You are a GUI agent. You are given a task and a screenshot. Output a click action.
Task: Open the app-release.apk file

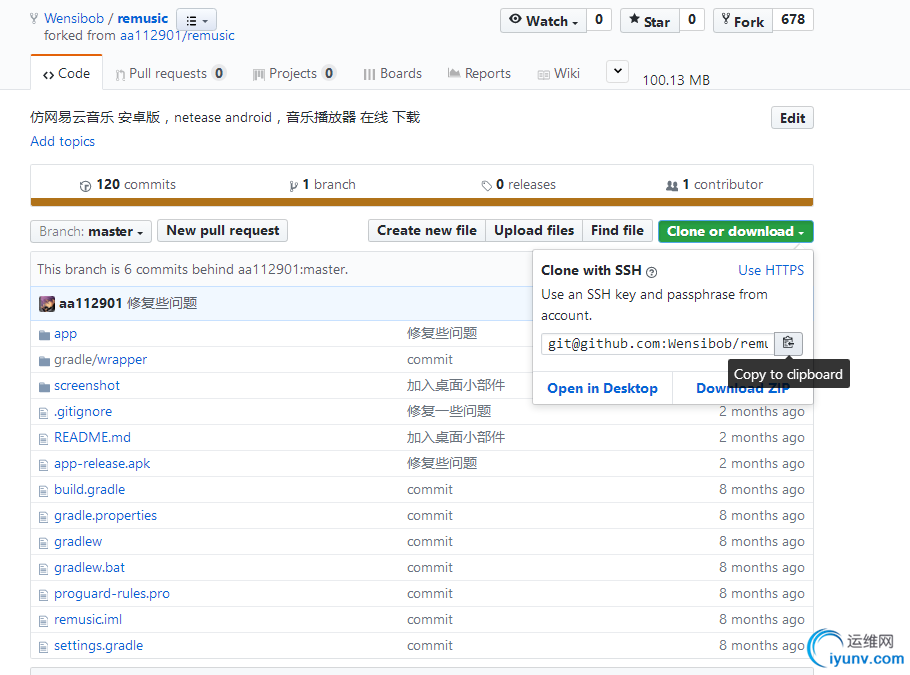[102, 464]
